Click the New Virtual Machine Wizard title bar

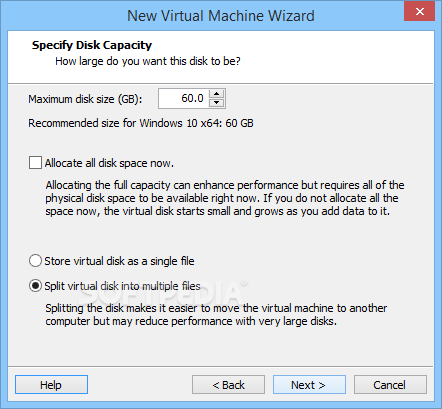[x=221, y=16]
